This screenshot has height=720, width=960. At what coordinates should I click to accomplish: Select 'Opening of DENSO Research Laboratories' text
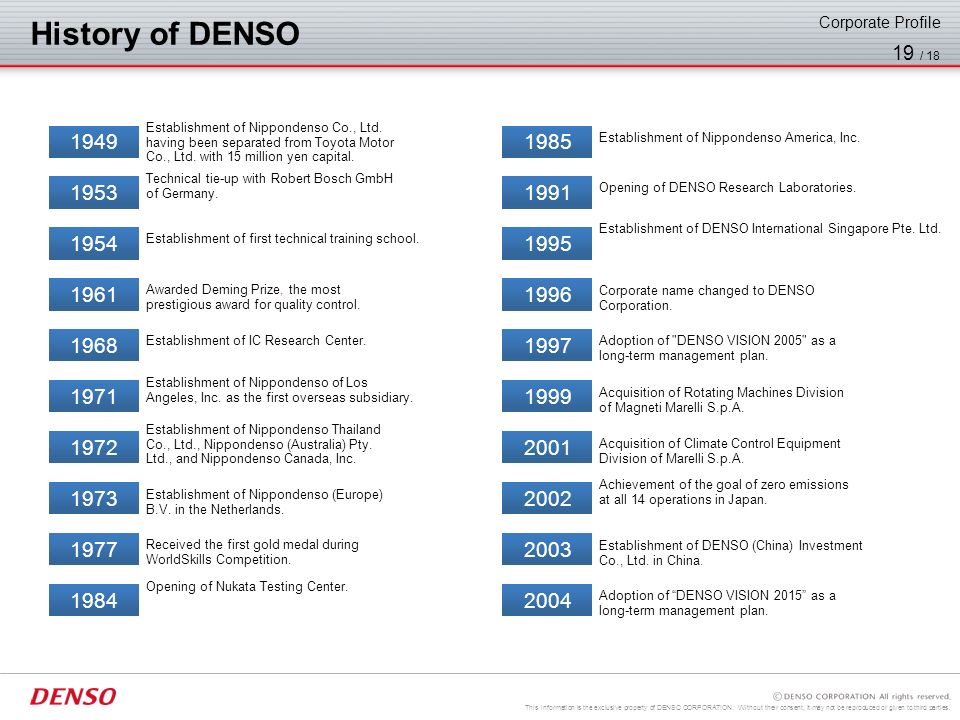[727, 187]
